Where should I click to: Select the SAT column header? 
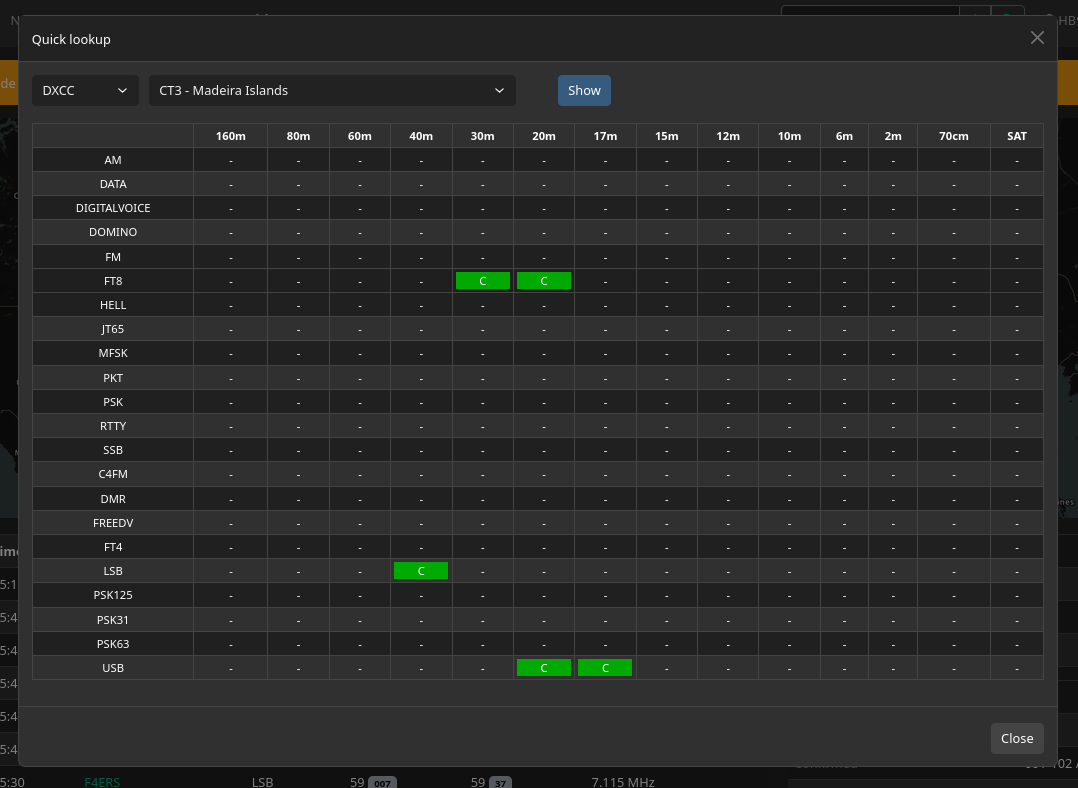(1016, 135)
